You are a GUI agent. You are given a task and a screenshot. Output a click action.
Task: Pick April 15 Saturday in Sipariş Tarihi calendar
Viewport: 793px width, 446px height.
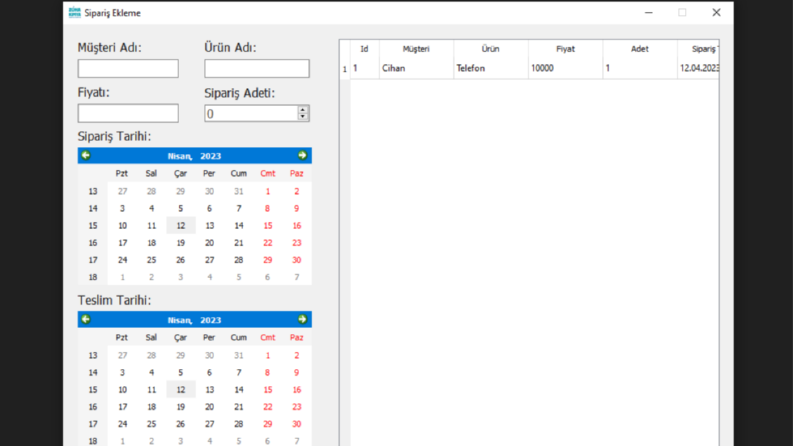(x=268, y=226)
